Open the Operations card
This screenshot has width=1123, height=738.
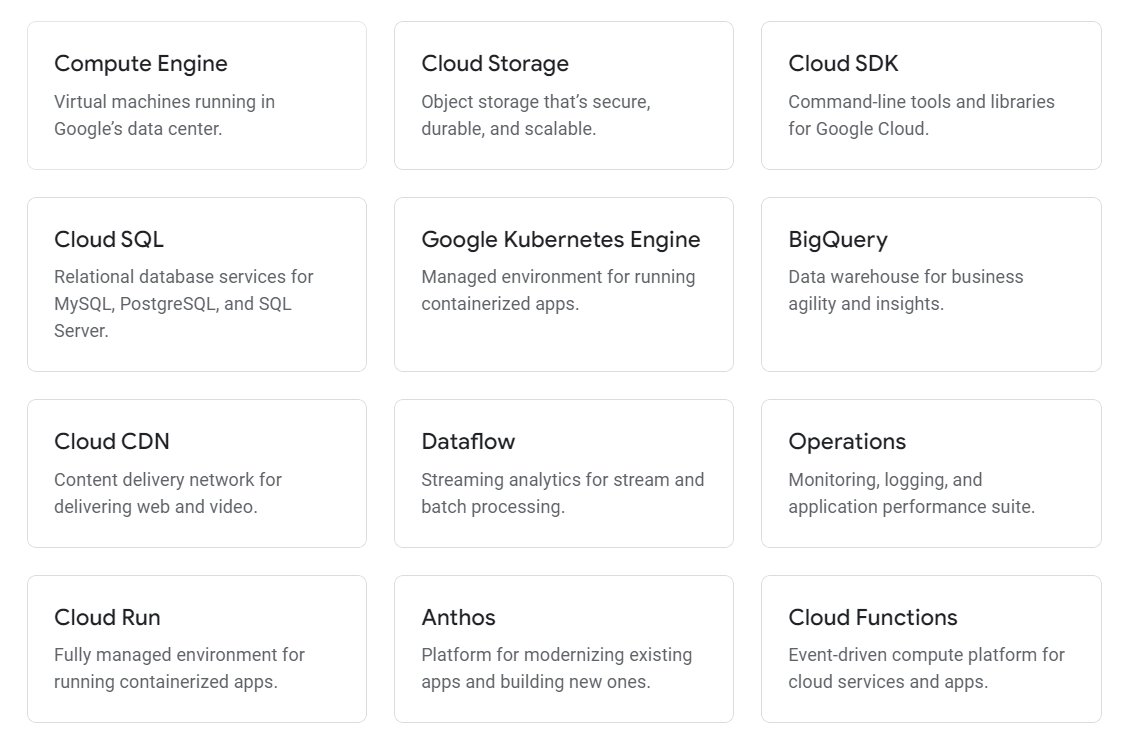[x=931, y=472]
